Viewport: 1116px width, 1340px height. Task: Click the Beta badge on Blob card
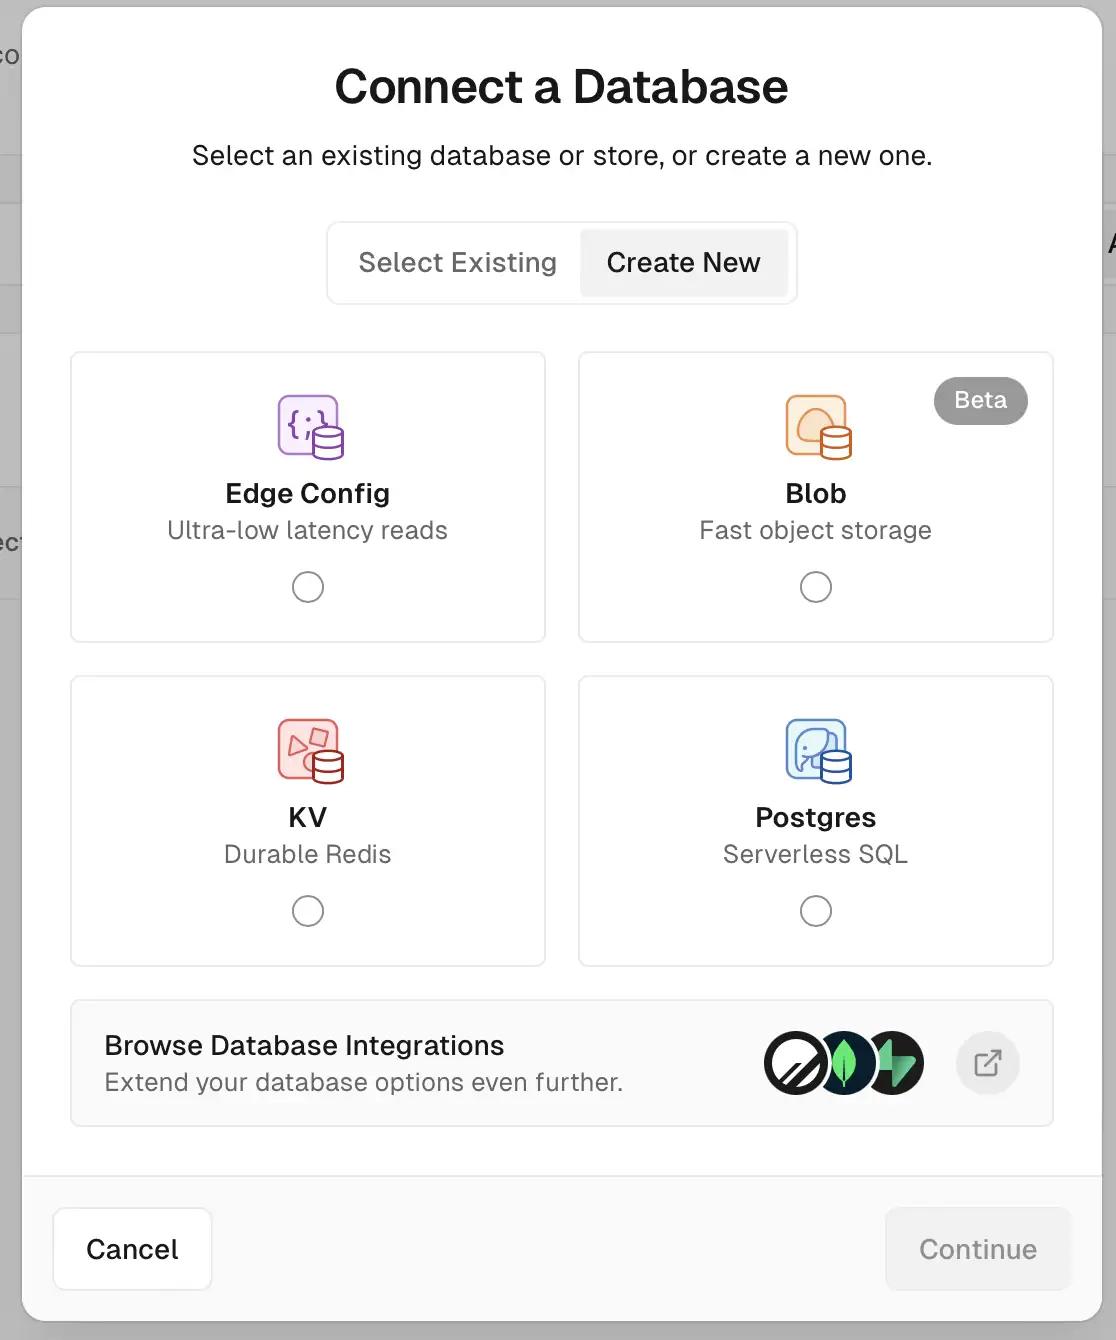981,401
